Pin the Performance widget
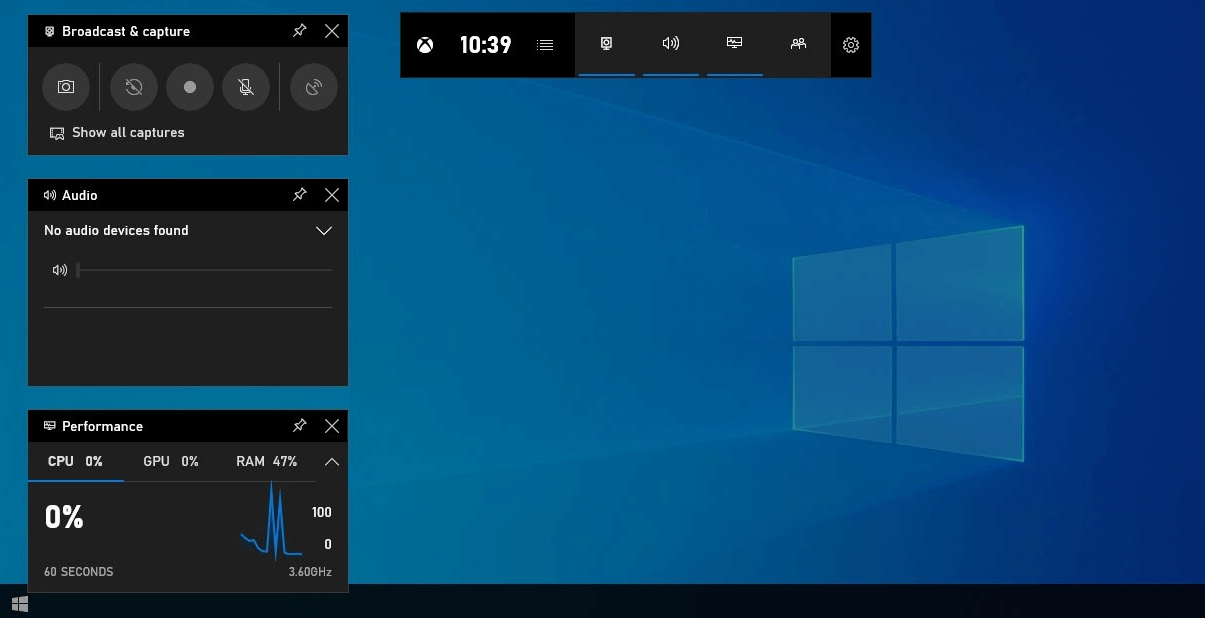Image resolution: width=1205 pixels, height=618 pixels. pos(299,426)
